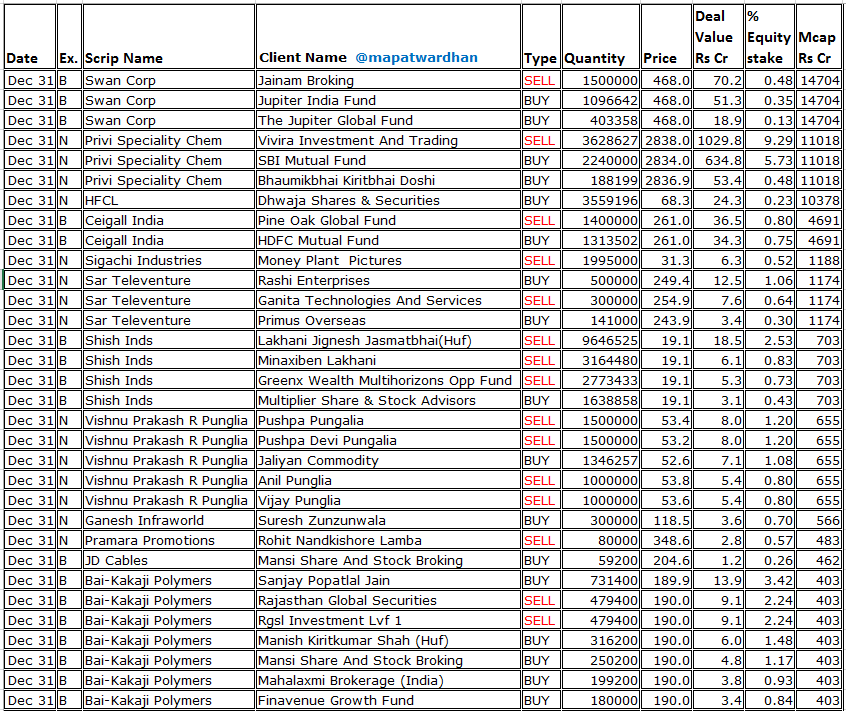
Task: Click the Date column header
Action: [30, 37]
